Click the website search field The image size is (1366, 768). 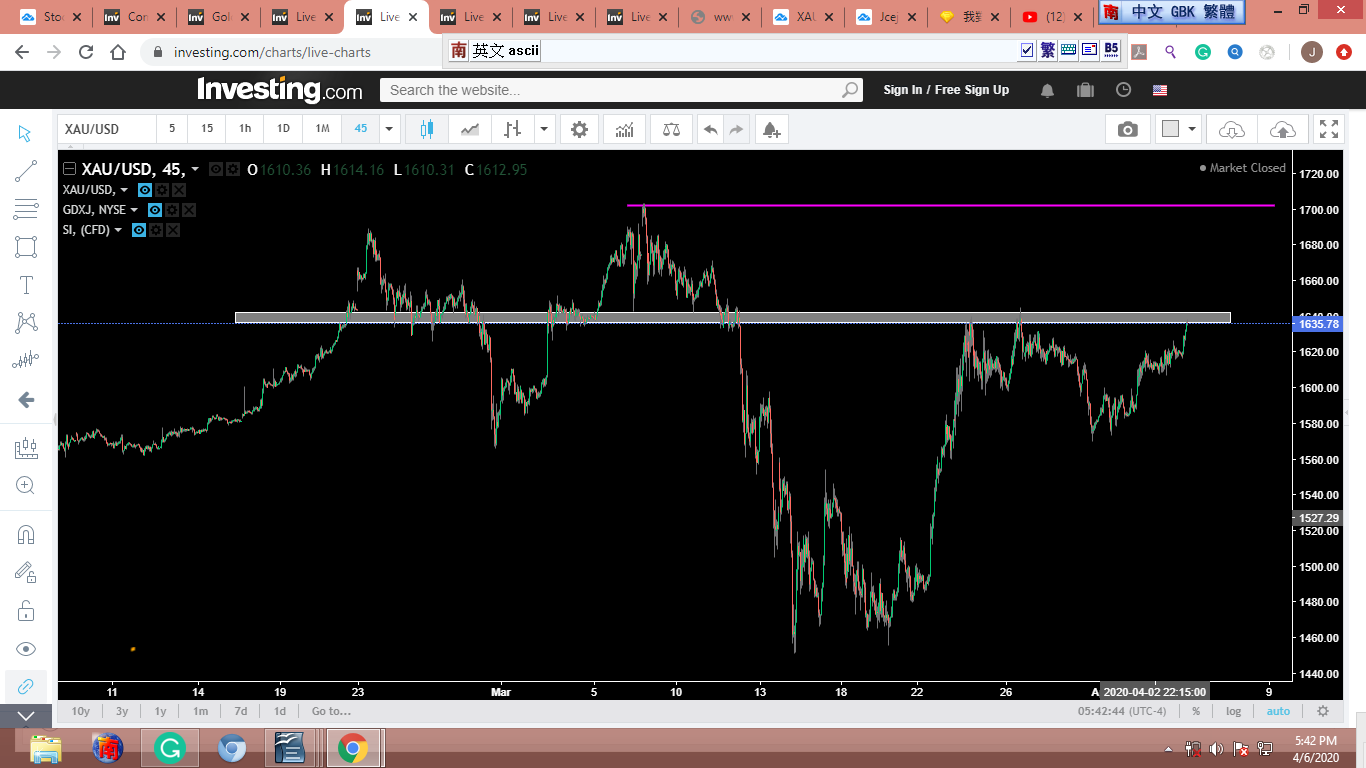click(610, 90)
